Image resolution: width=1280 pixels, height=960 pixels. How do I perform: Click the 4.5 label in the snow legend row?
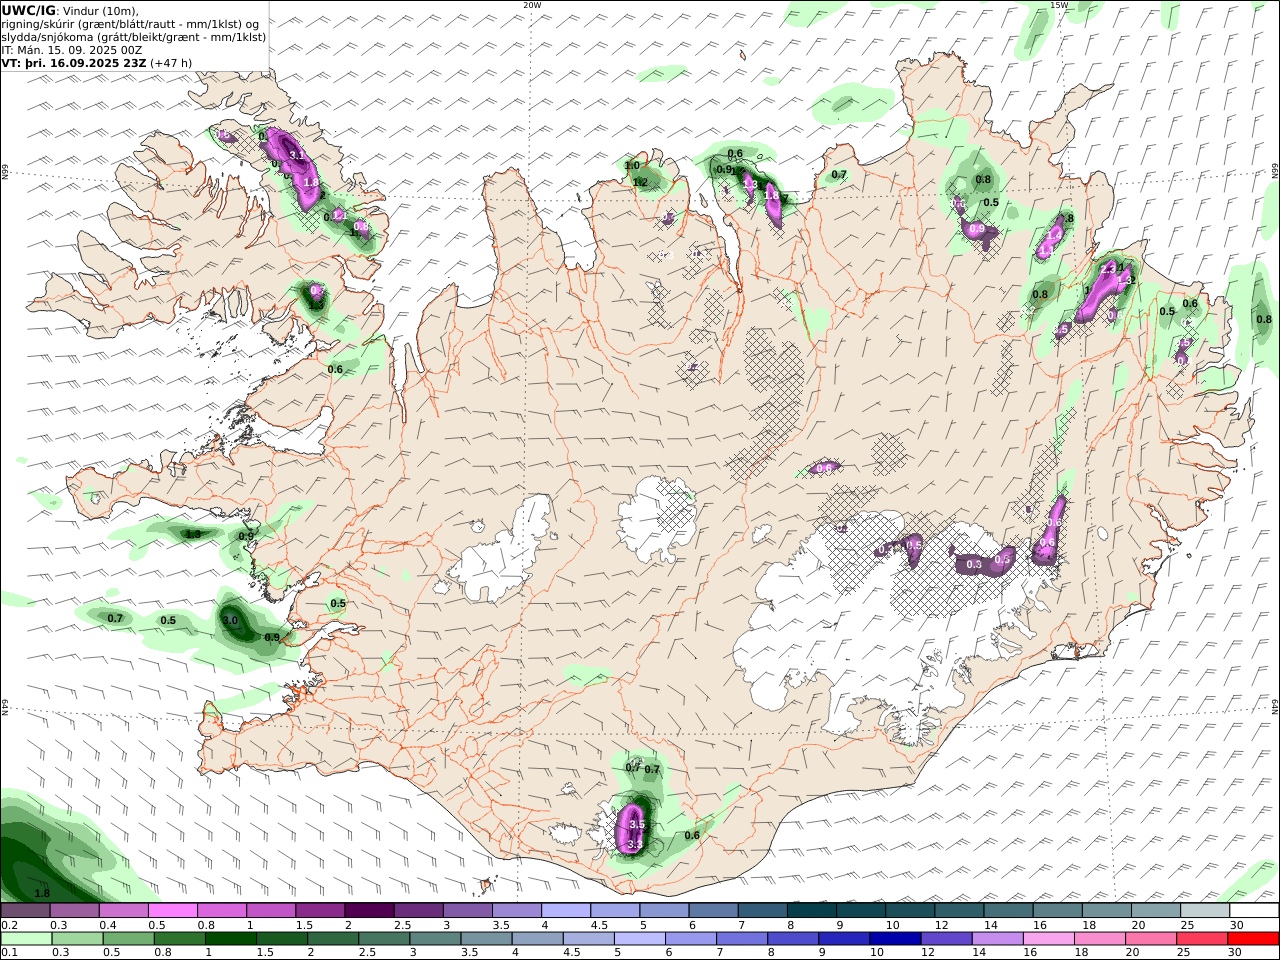[x=599, y=925]
